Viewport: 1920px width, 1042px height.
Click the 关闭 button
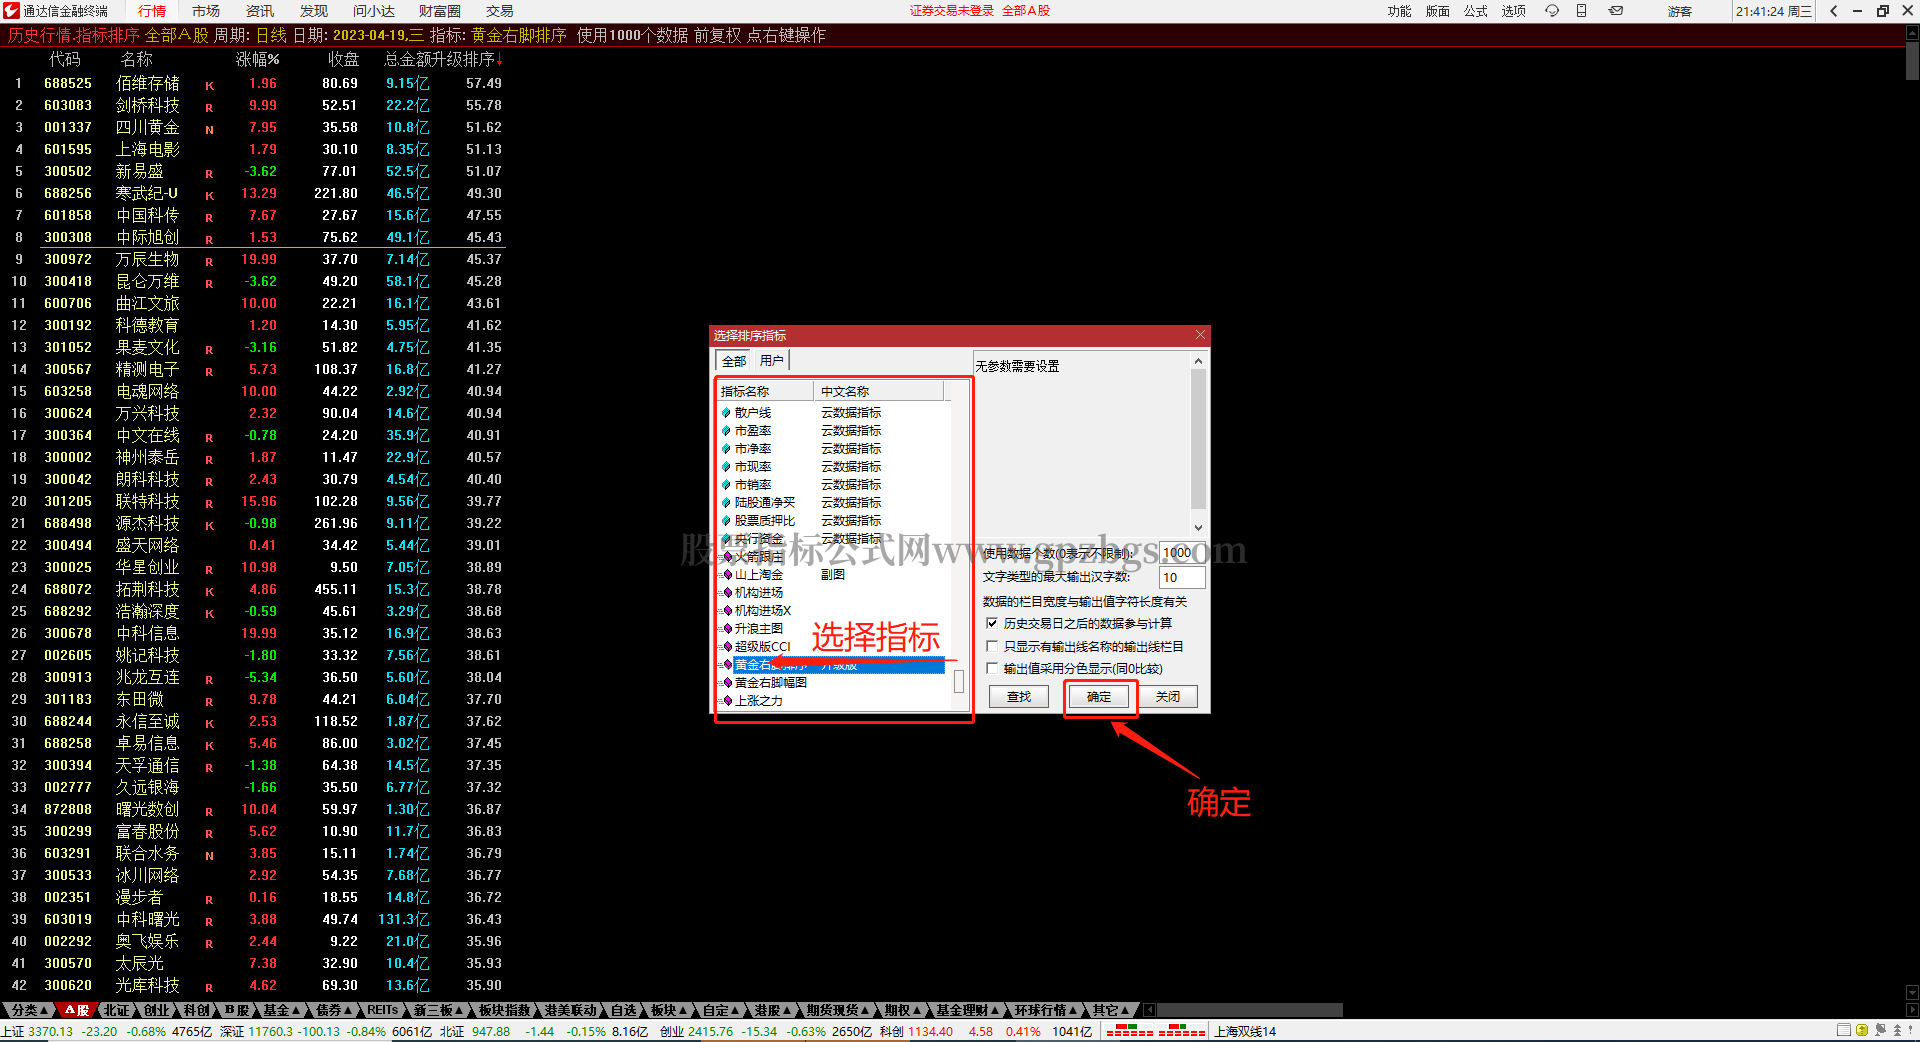(x=1168, y=697)
